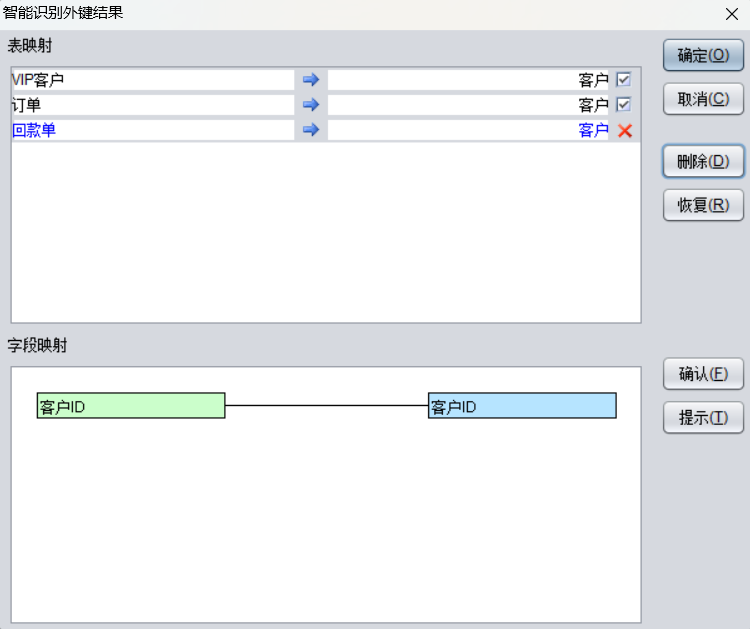Close the 智能识别外键结果 dialog
The height and width of the screenshot is (629, 750).
731,14
